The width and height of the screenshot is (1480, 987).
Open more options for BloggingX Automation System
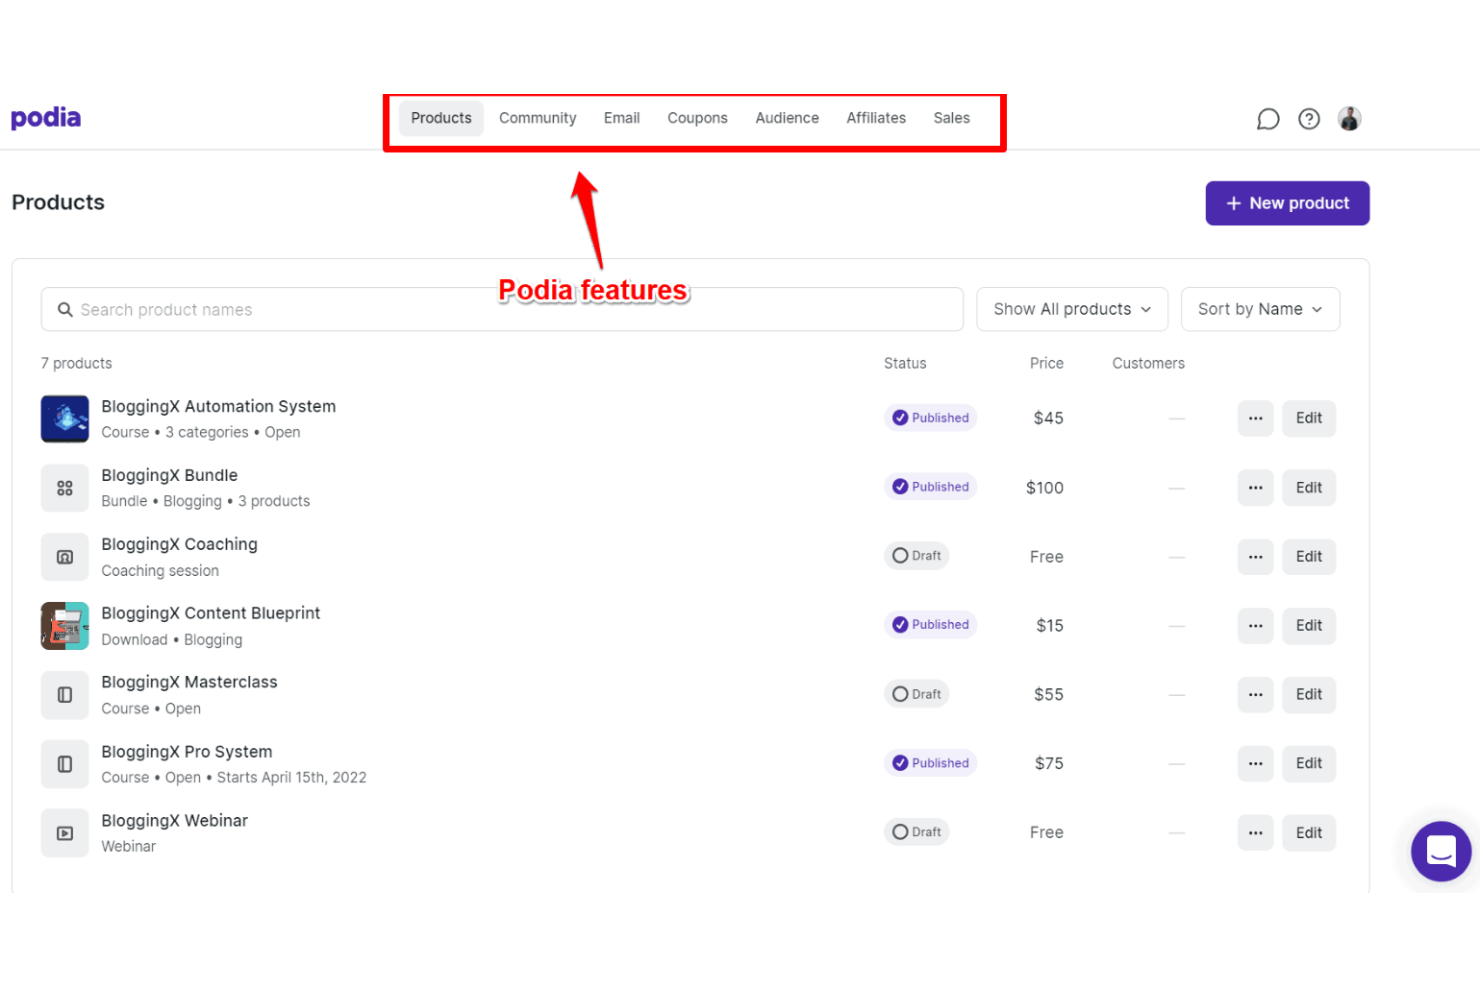pyautogui.click(x=1255, y=418)
